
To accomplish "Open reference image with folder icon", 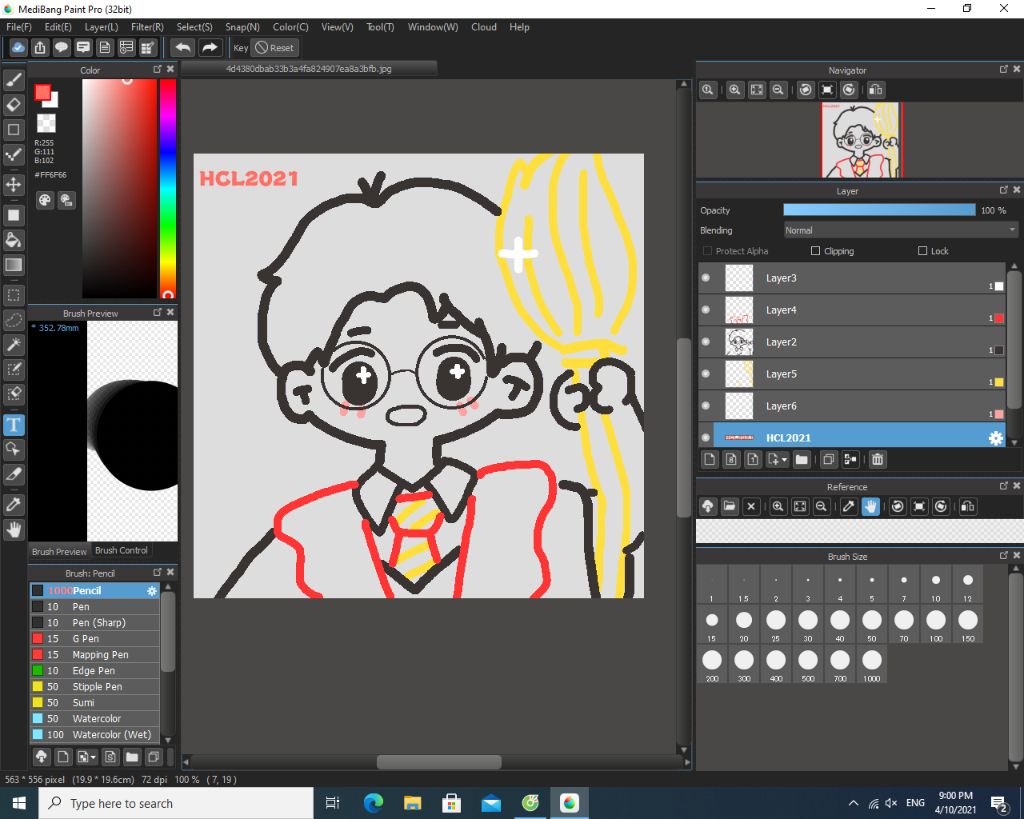I will click(x=729, y=507).
